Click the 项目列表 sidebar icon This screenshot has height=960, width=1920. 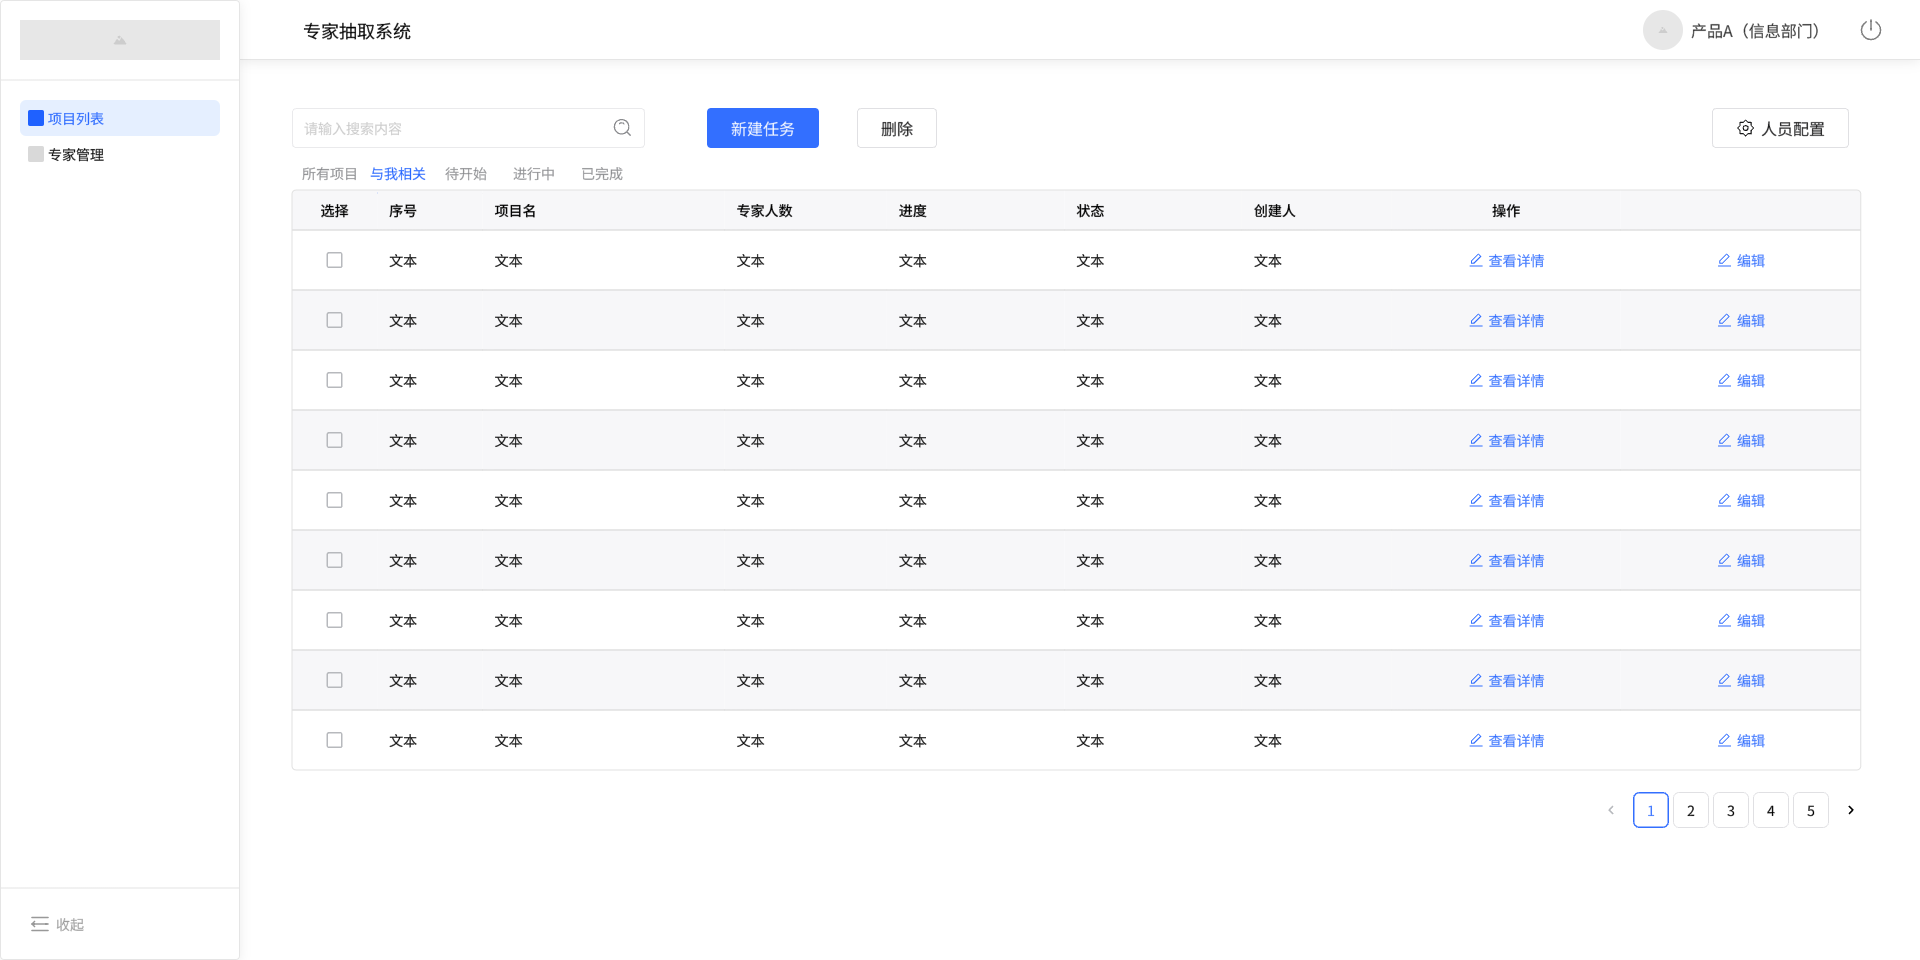[36, 118]
